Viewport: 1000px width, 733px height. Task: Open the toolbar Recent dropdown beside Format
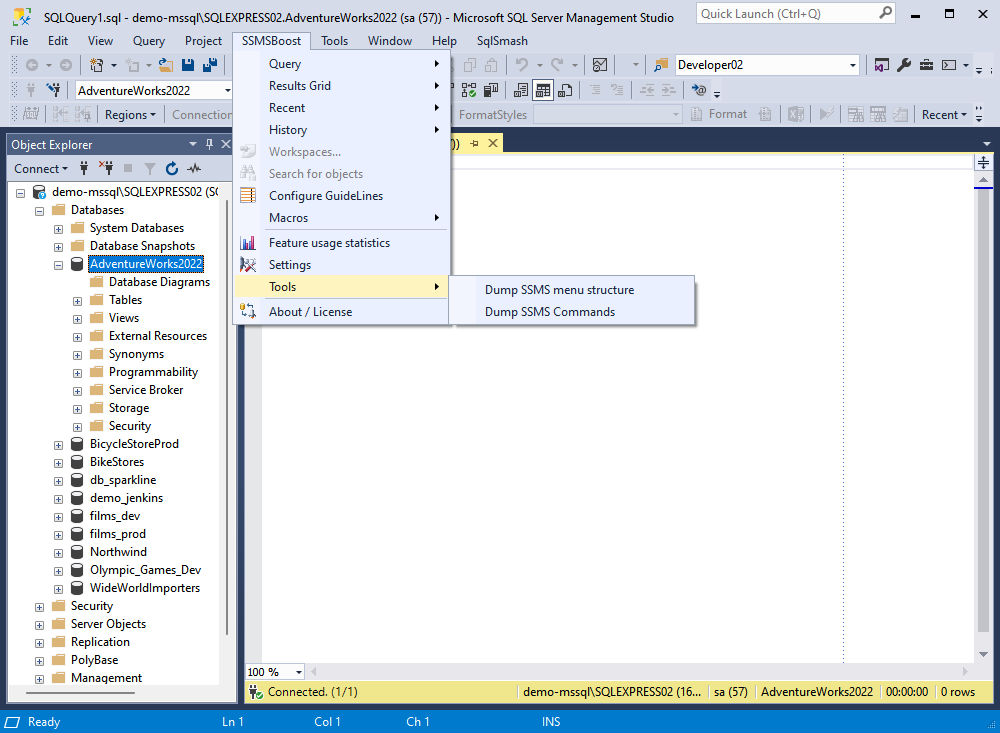click(944, 115)
